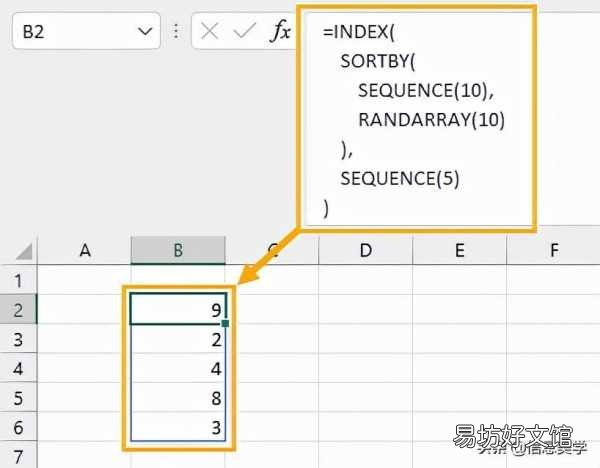600x468 pixels.
Task: Select row 4 header
Action: click(18, 369)
